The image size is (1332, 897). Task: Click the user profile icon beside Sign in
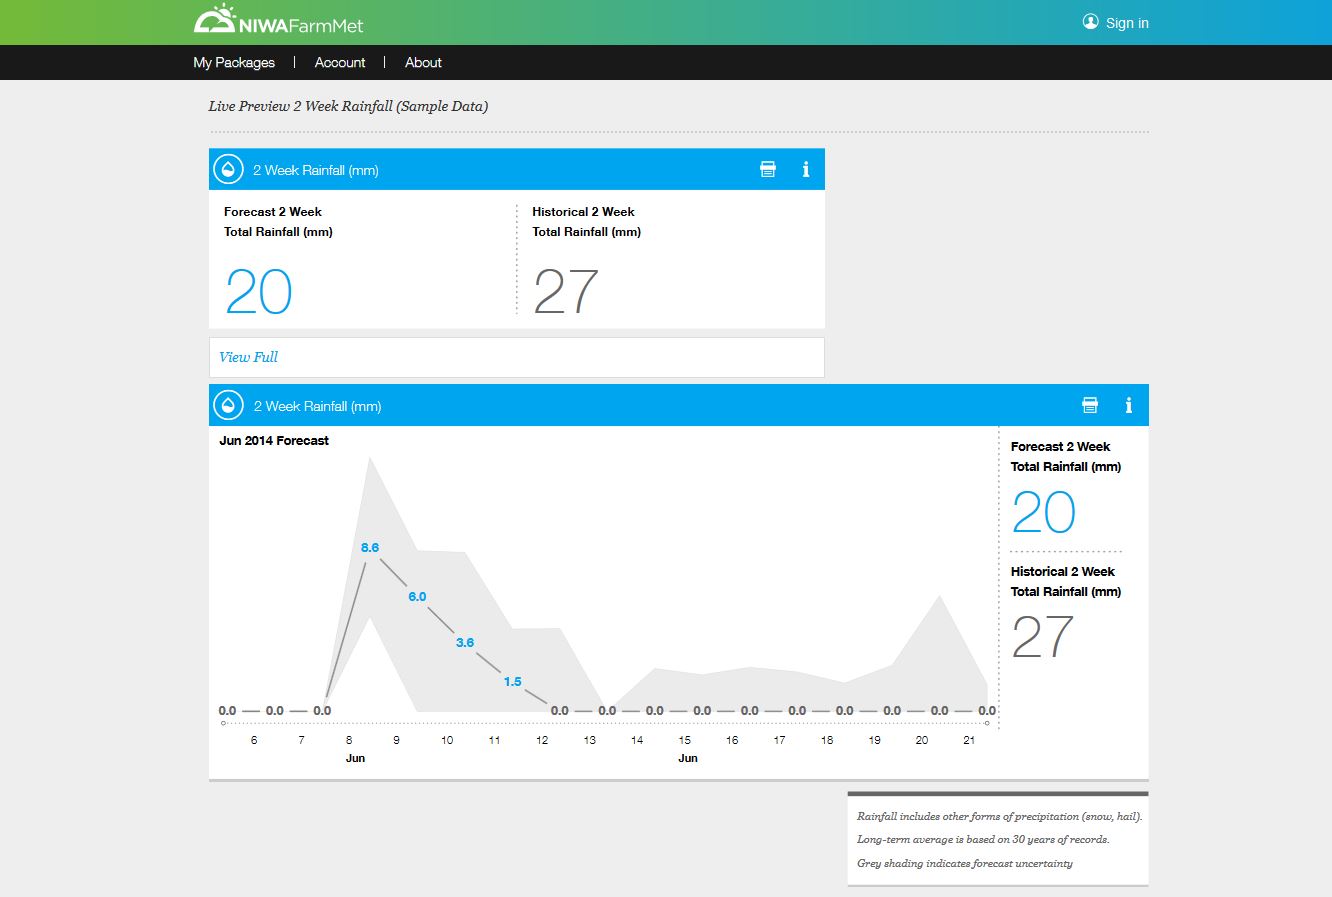pyautogui.click(x=1090, y=22)
